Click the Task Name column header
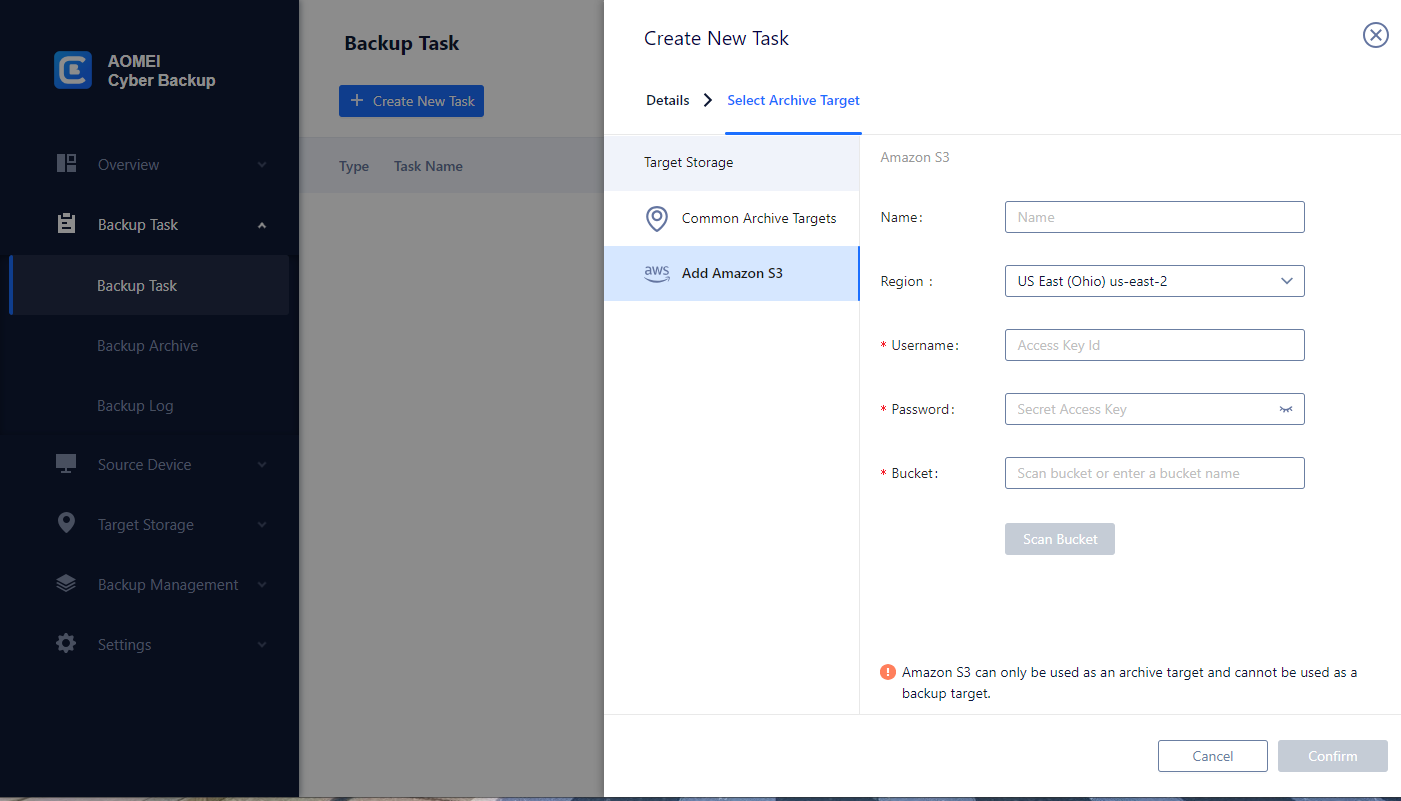The image size is (1401, 801). click(x=428, y=166)
